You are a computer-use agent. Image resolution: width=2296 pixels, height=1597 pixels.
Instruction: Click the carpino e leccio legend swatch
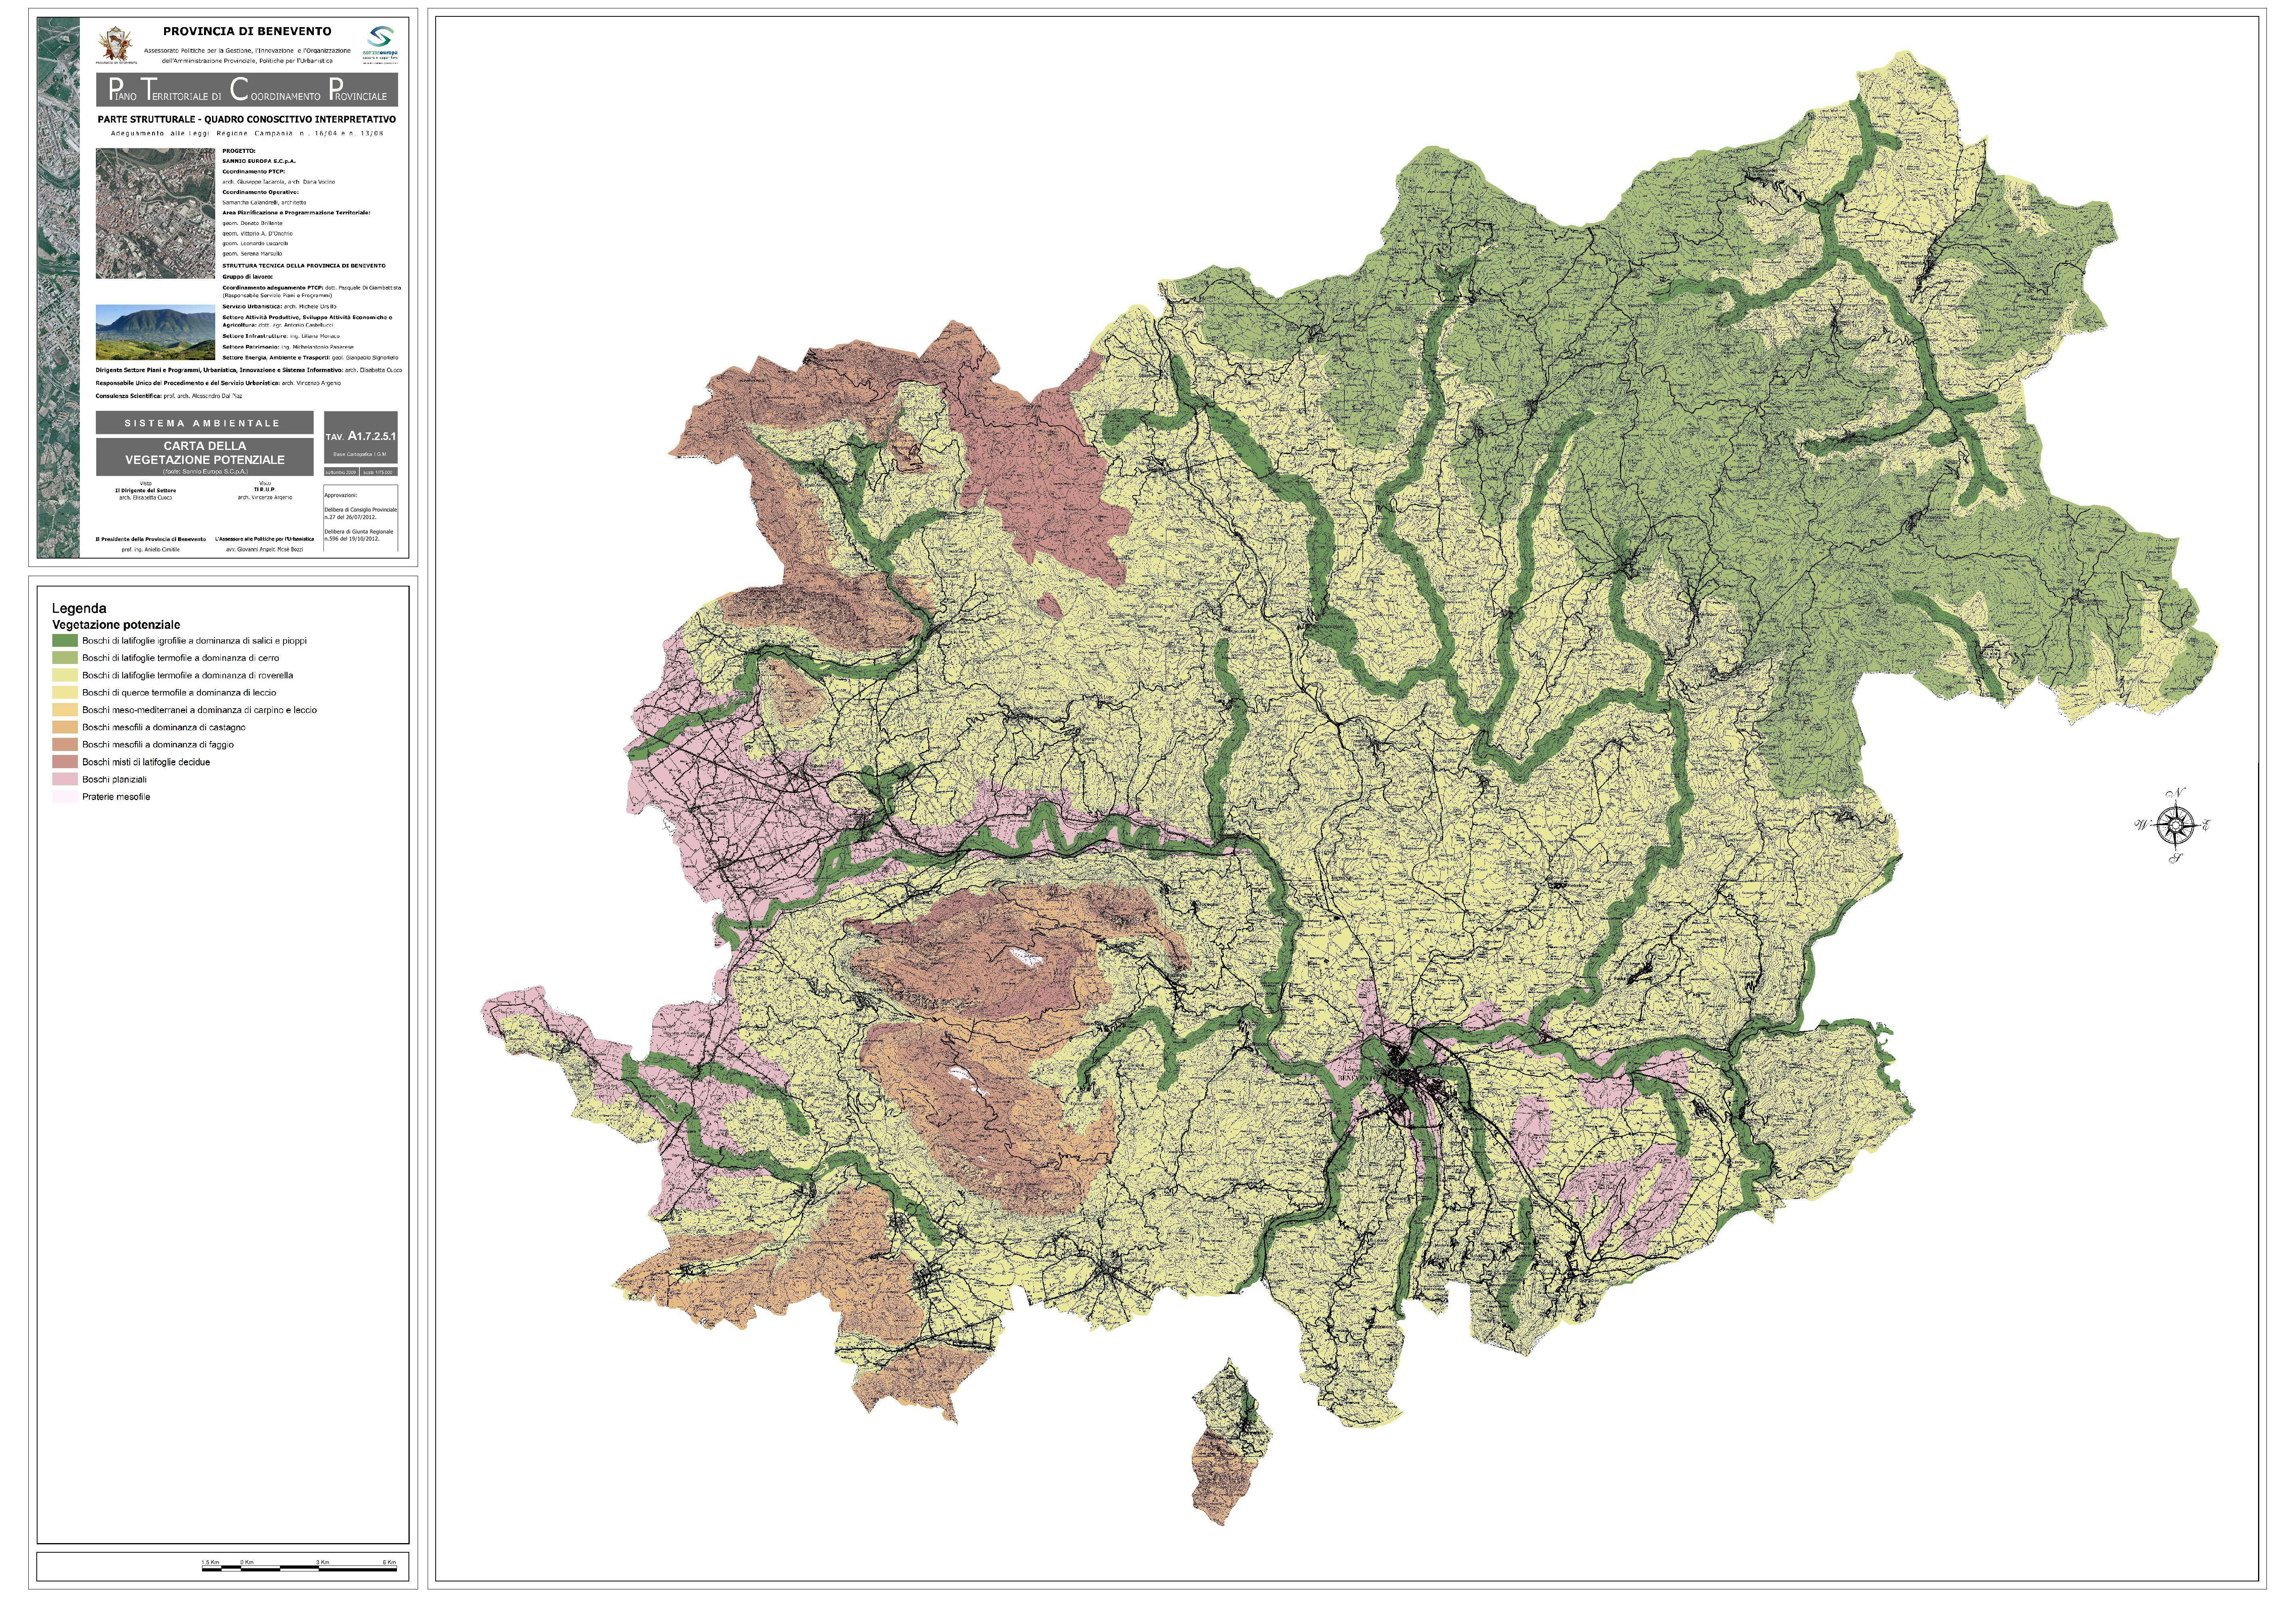click(65, 710)
